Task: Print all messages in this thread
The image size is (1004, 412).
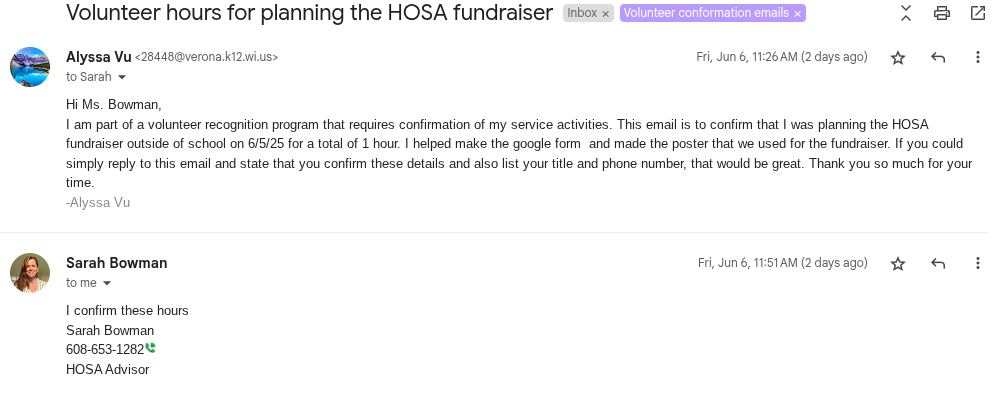Action: pyautogui.click(x=941, y=13)
